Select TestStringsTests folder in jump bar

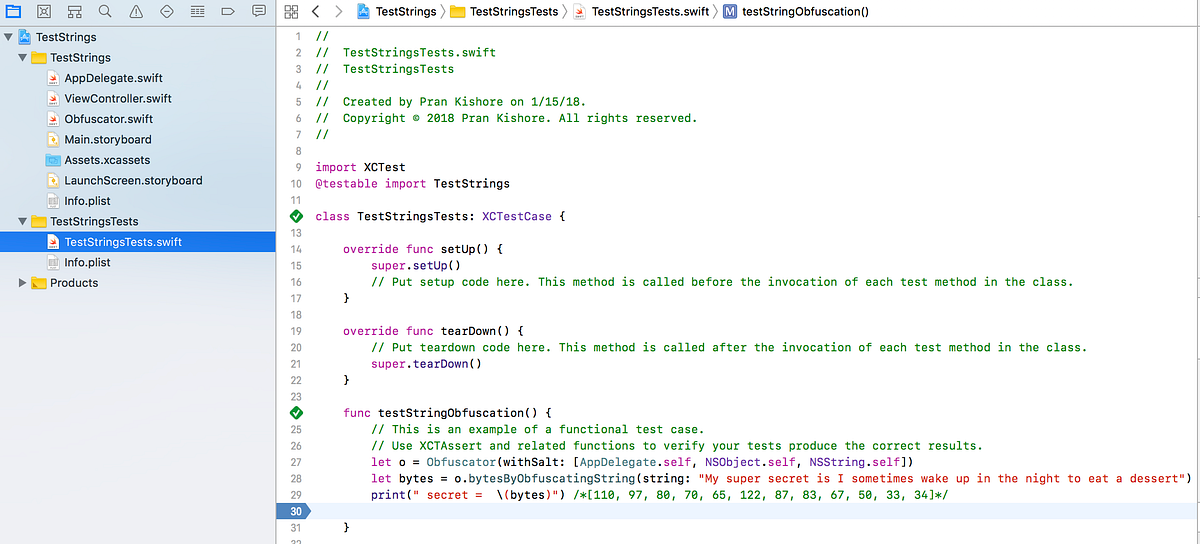coord(505,12)
